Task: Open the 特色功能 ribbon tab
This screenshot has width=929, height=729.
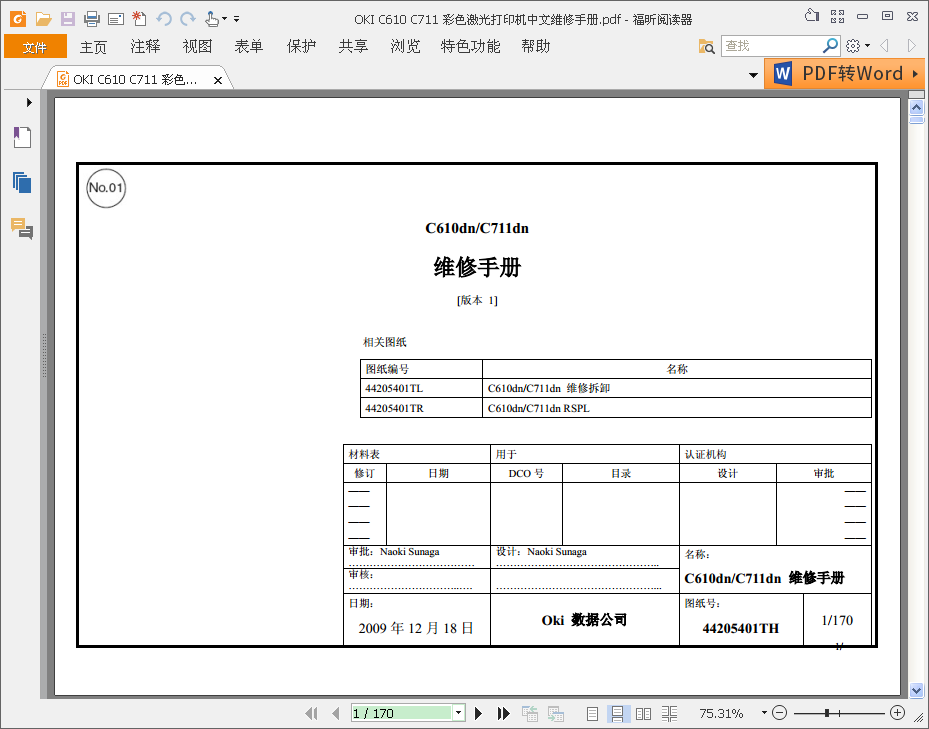Action: [470, 47]
